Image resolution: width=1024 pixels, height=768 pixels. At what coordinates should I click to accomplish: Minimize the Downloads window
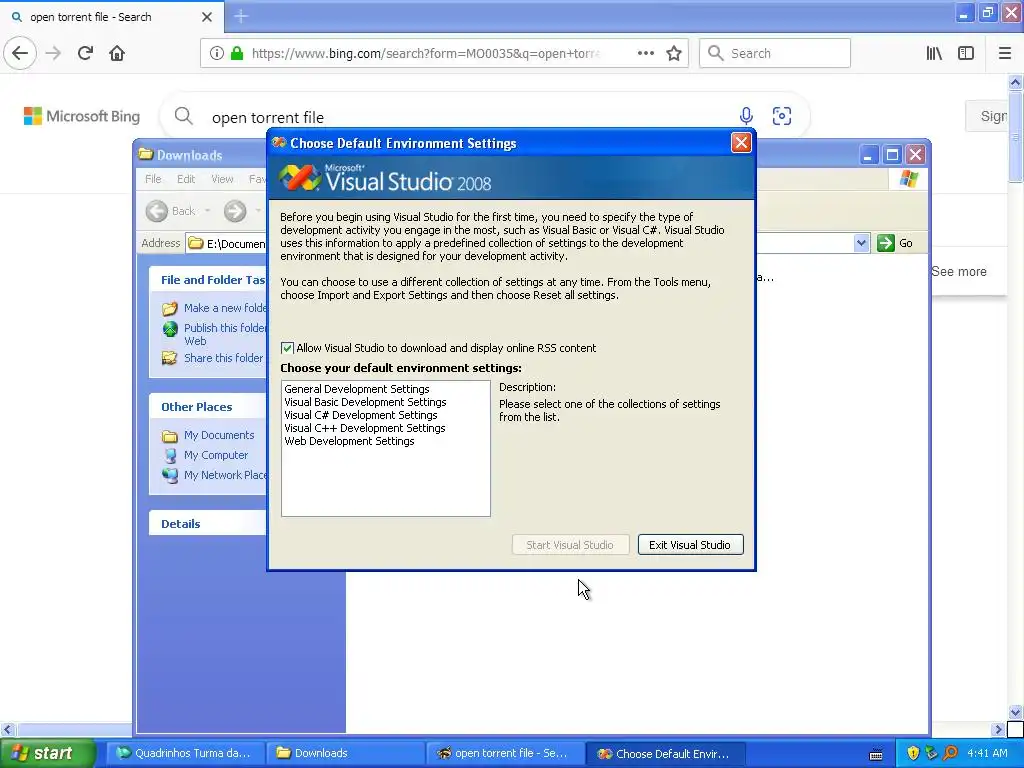(868, 155)
